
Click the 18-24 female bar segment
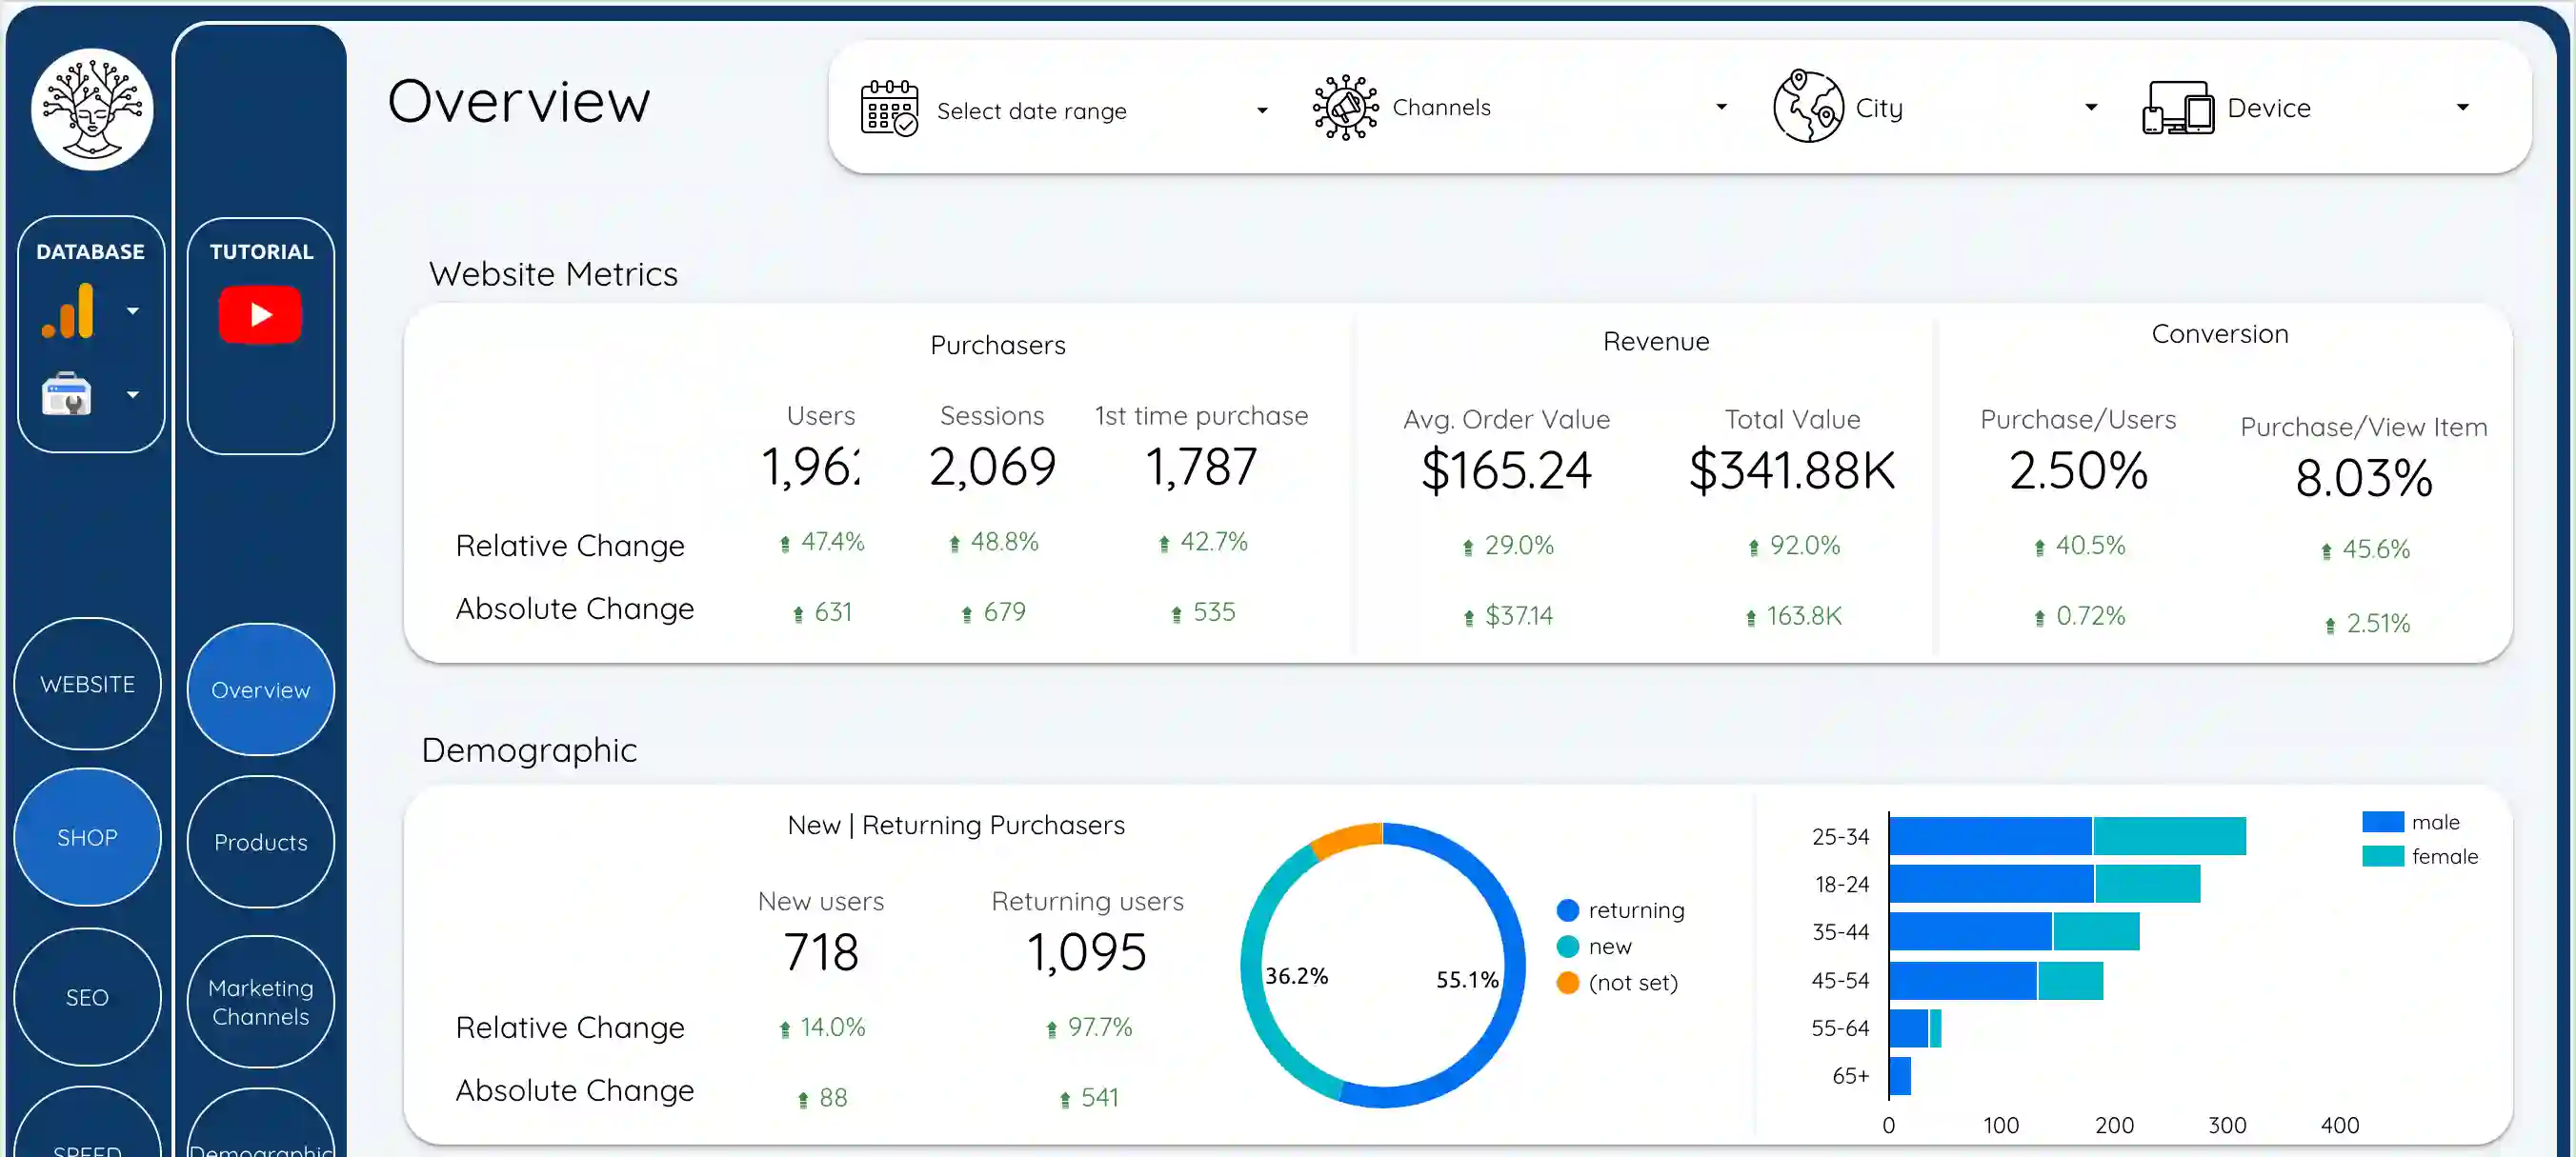(2147, 884)
